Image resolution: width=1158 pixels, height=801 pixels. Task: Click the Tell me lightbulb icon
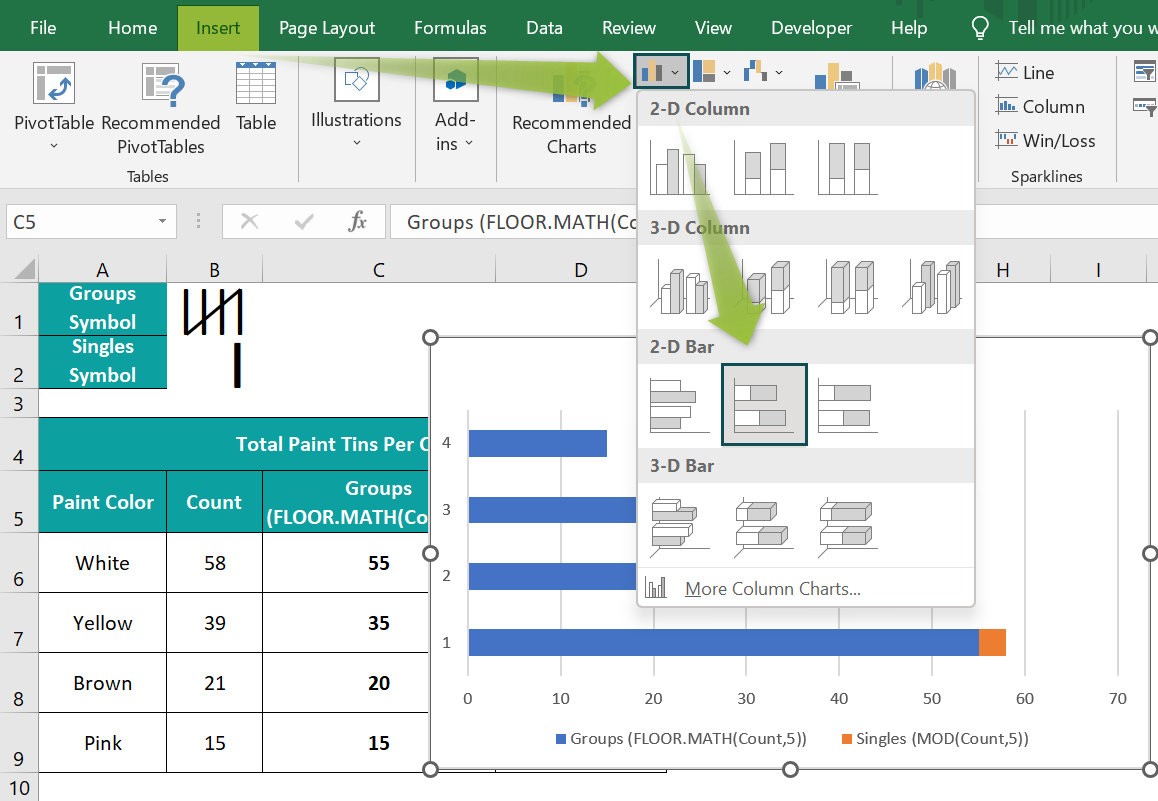[x=979, y=28]
